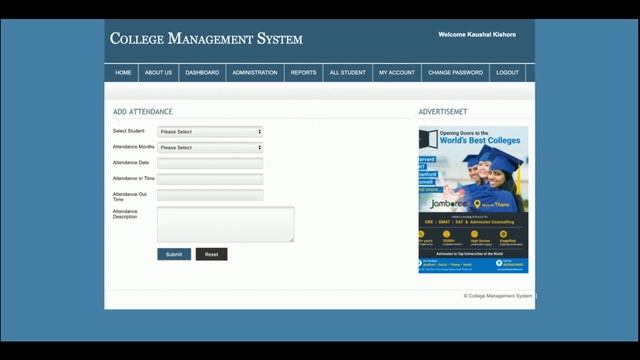The height and width of the screenshot is (360, 640).
Task: Open the DASHBOARD menu item
Action: (202, 73)
